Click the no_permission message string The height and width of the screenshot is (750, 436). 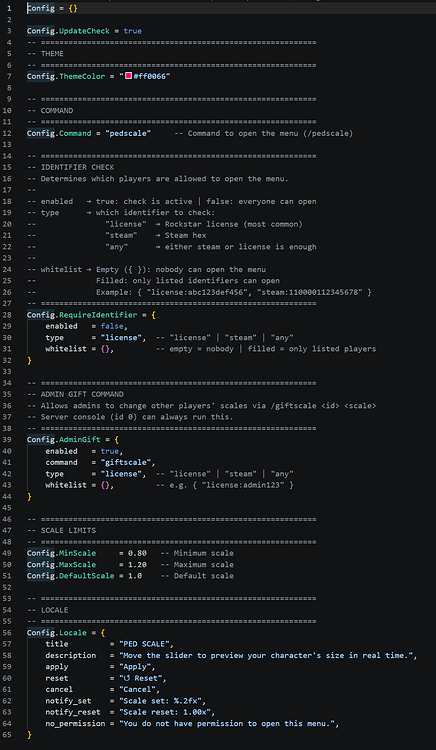(x=229, y=724)
